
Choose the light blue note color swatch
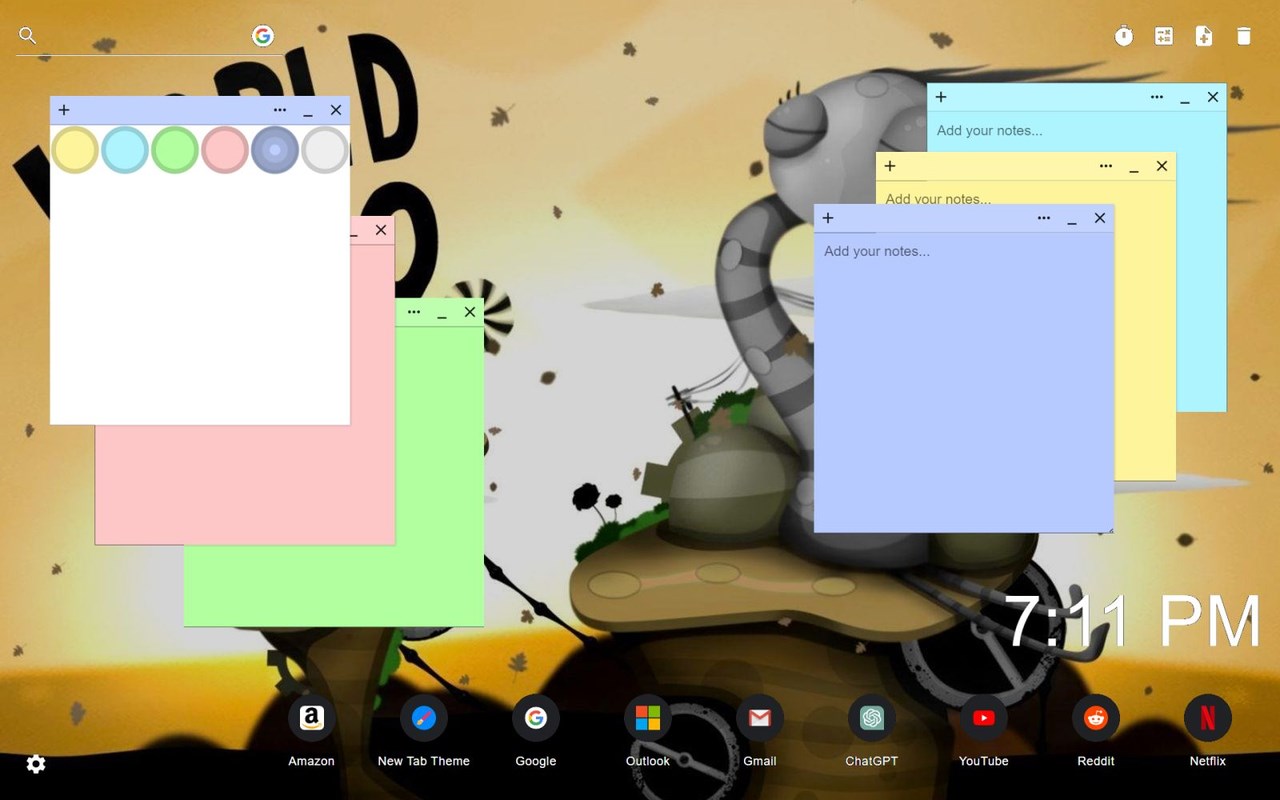coord(125,150)
